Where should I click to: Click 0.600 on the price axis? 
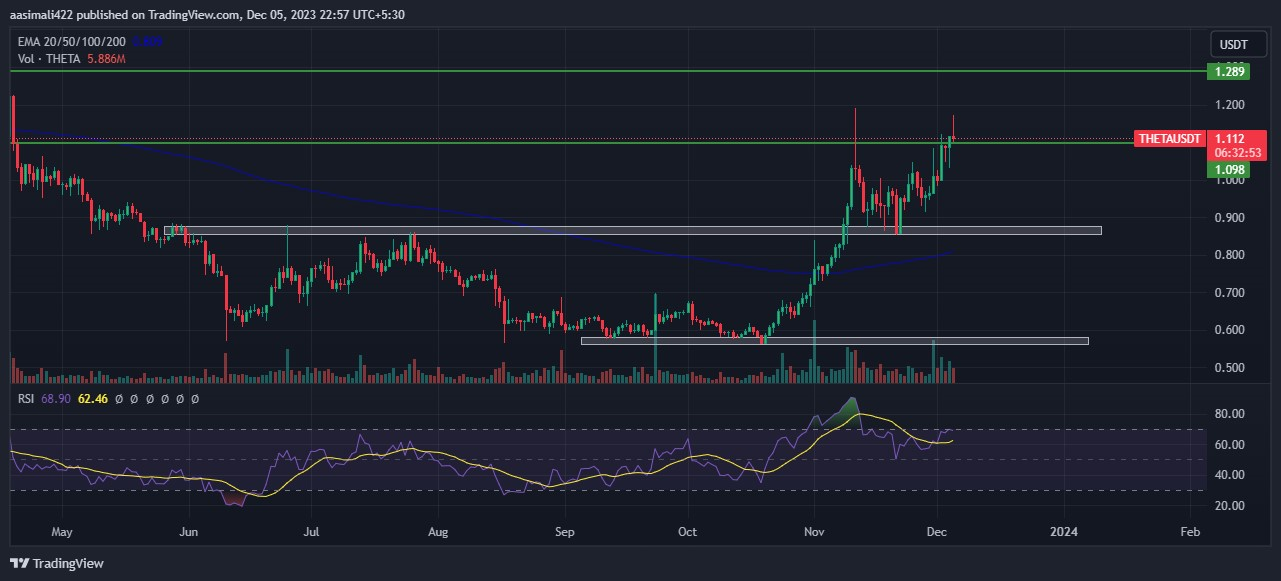[1229, 330]
